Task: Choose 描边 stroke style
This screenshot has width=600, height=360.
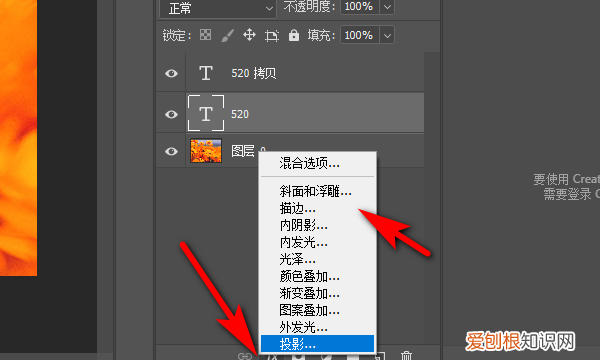Action: [298, 208]
